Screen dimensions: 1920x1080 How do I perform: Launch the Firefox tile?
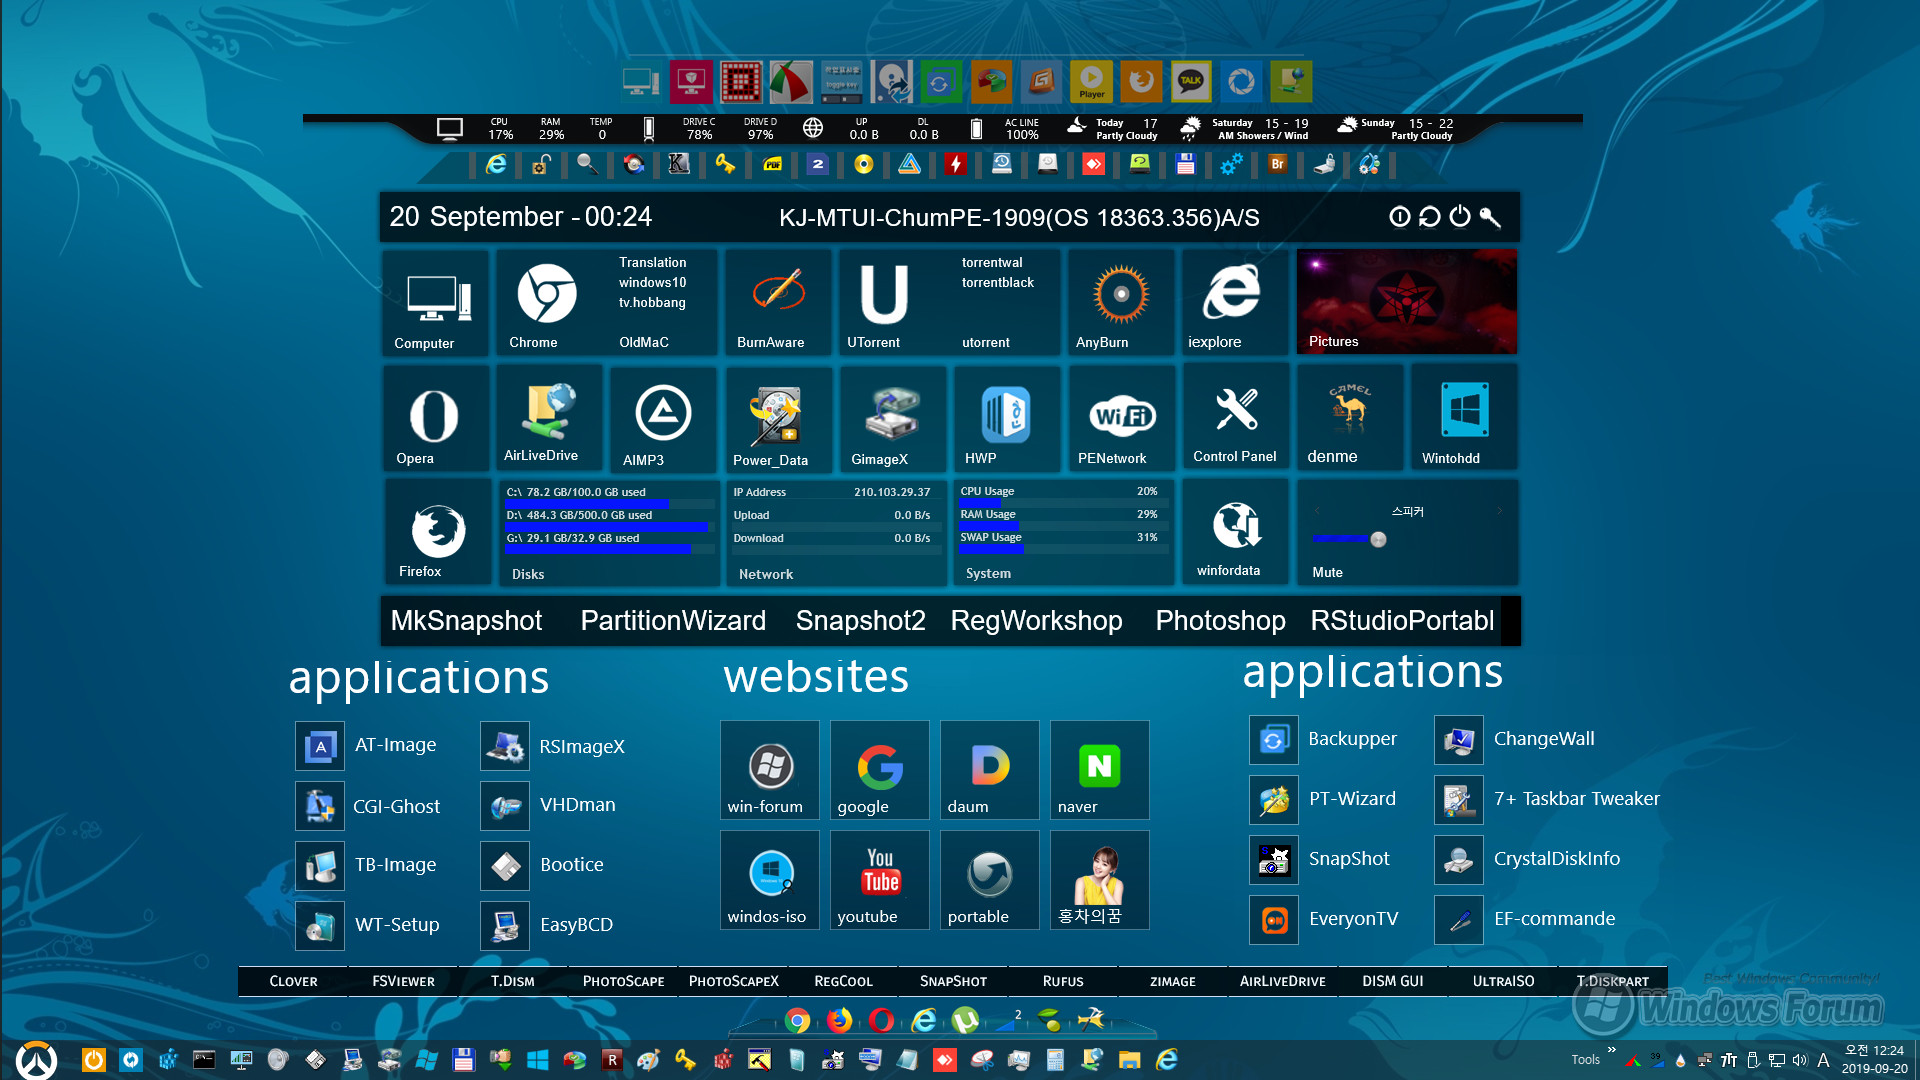click(437, 532)
